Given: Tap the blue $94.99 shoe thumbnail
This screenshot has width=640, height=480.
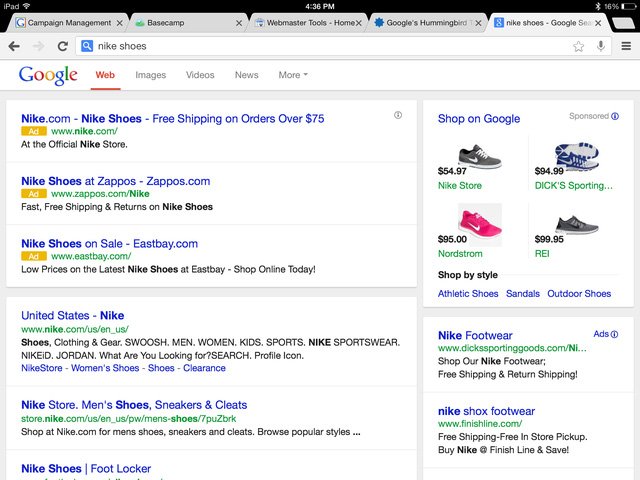Looking at the screenshot, I should (577, 156).
